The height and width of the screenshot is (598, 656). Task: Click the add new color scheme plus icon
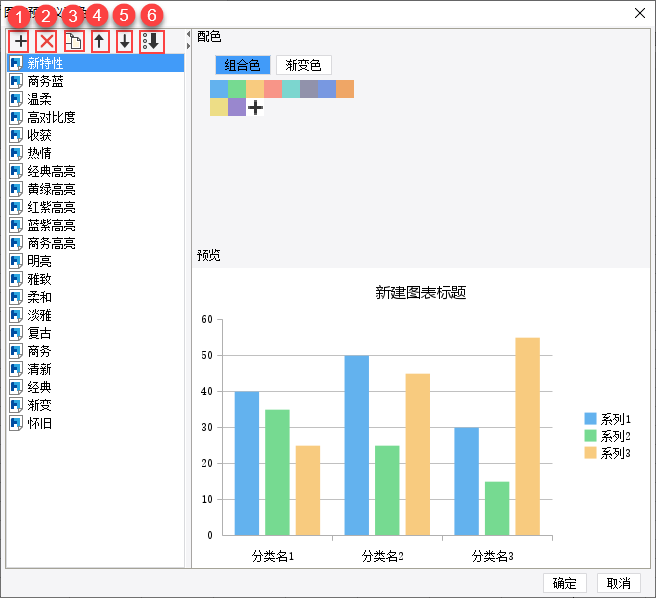20,41
